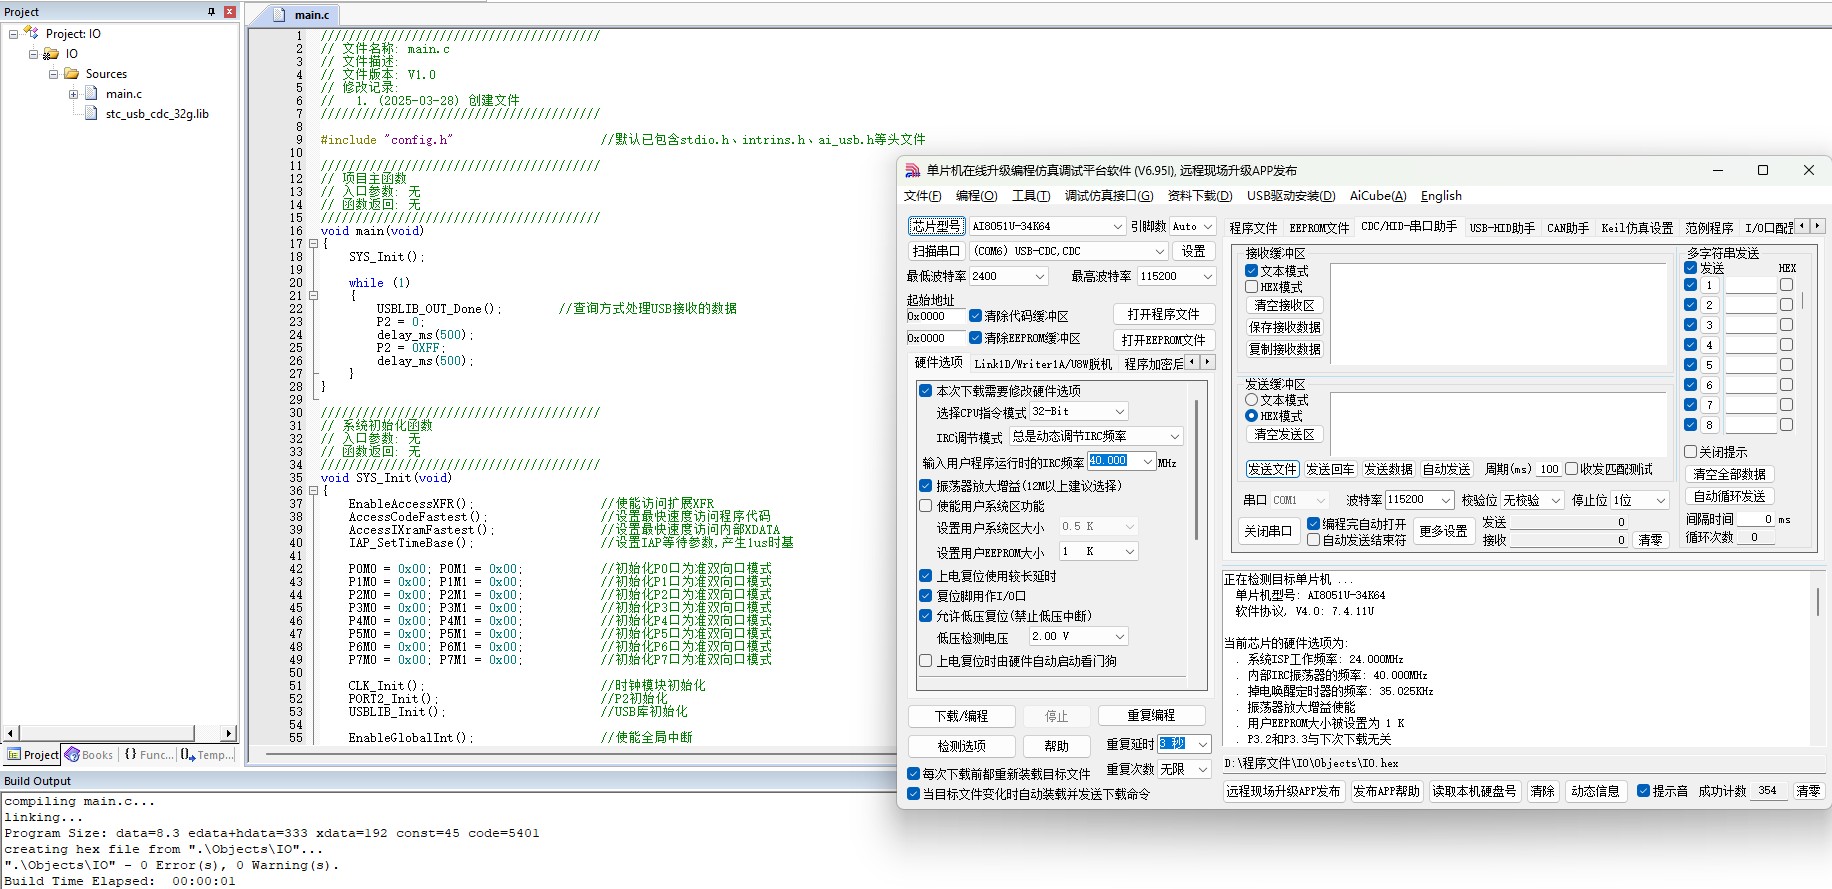Open the COM6 USB-CDC port dropdown
The image size is (1832, 889).
(x=1068, y=251)
